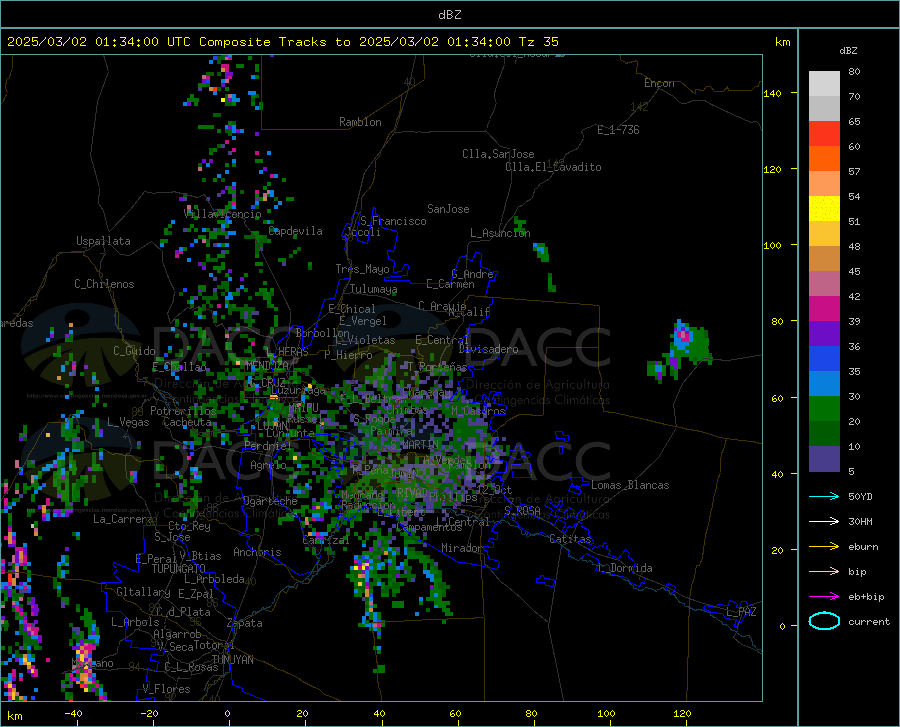The height and width of the screenshot is (727, 900).
Task: Click the Potrerillos map label
Action: pos(183,411)
